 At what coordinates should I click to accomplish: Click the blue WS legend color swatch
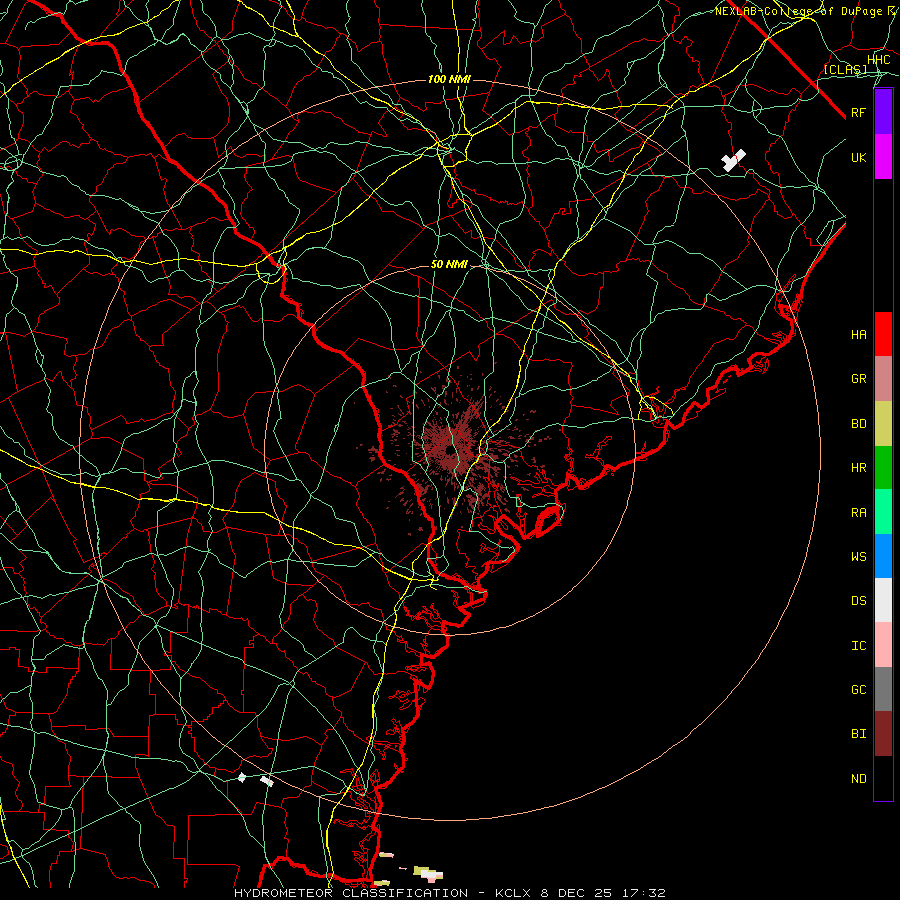coord(883,556)
